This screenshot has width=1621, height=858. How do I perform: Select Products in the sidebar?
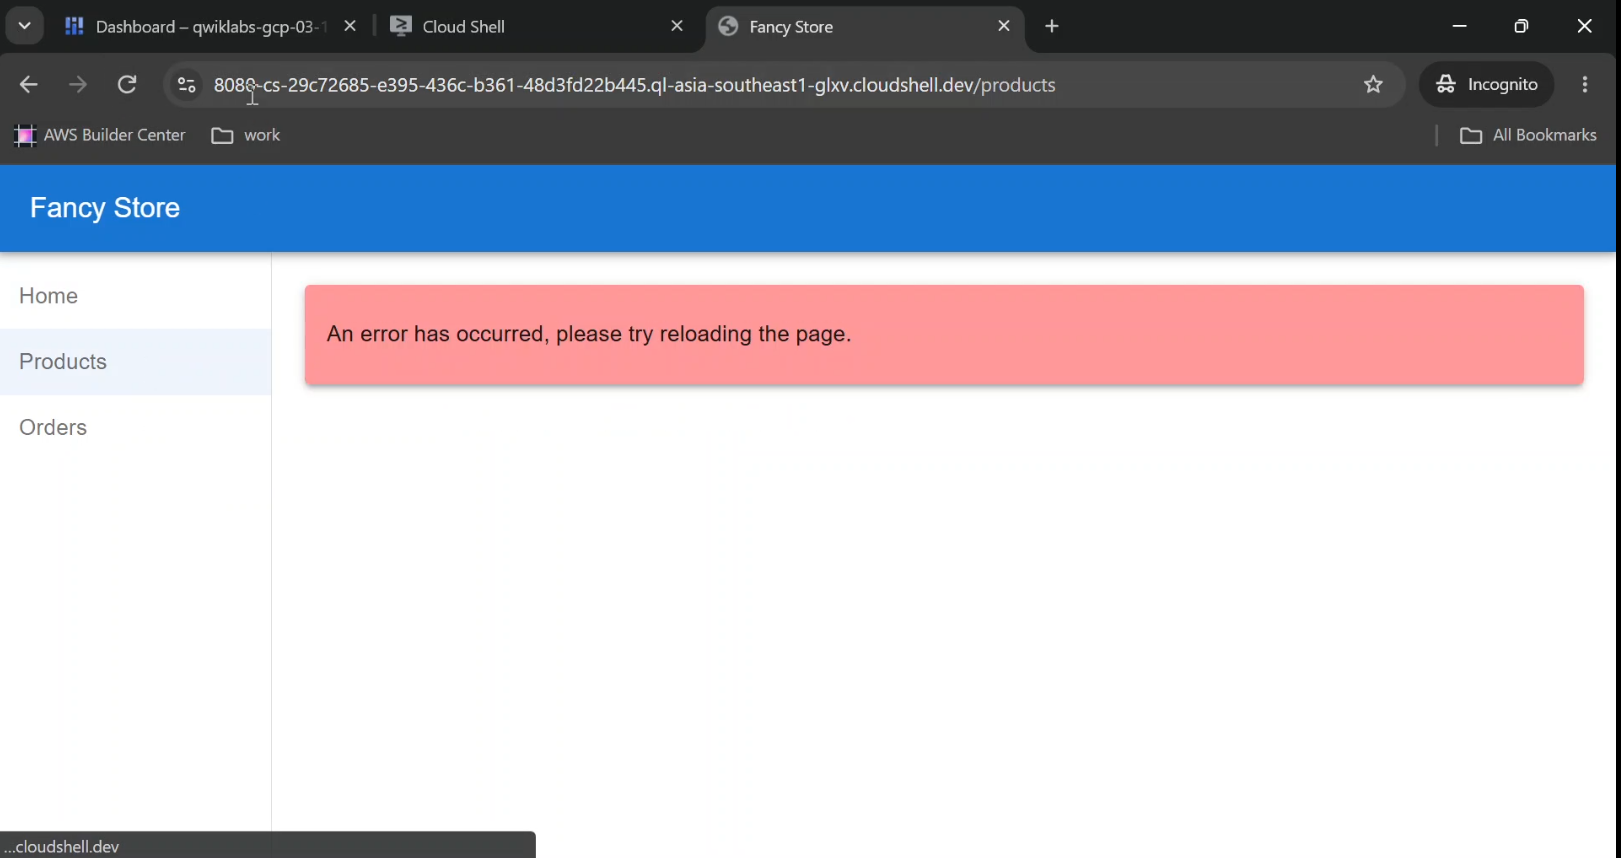pos(135,362)
